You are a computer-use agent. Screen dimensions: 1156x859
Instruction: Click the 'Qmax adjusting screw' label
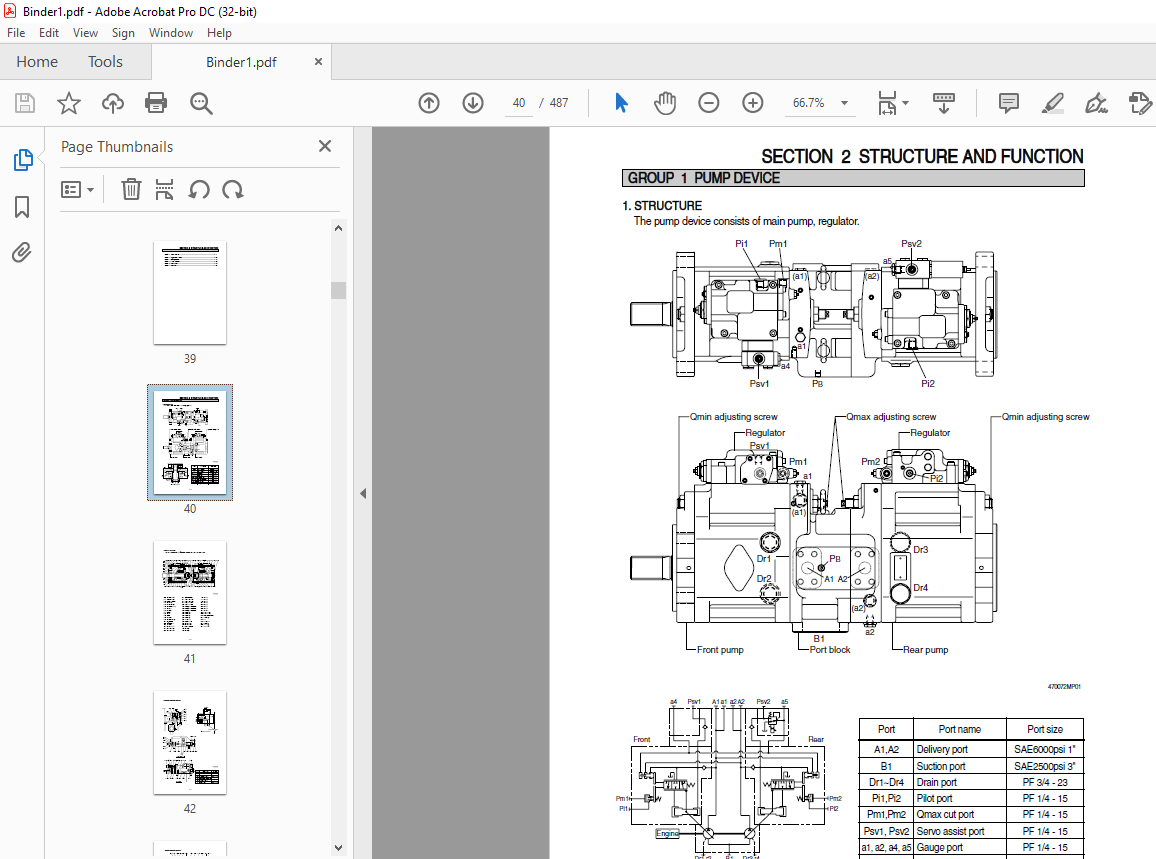891,417
